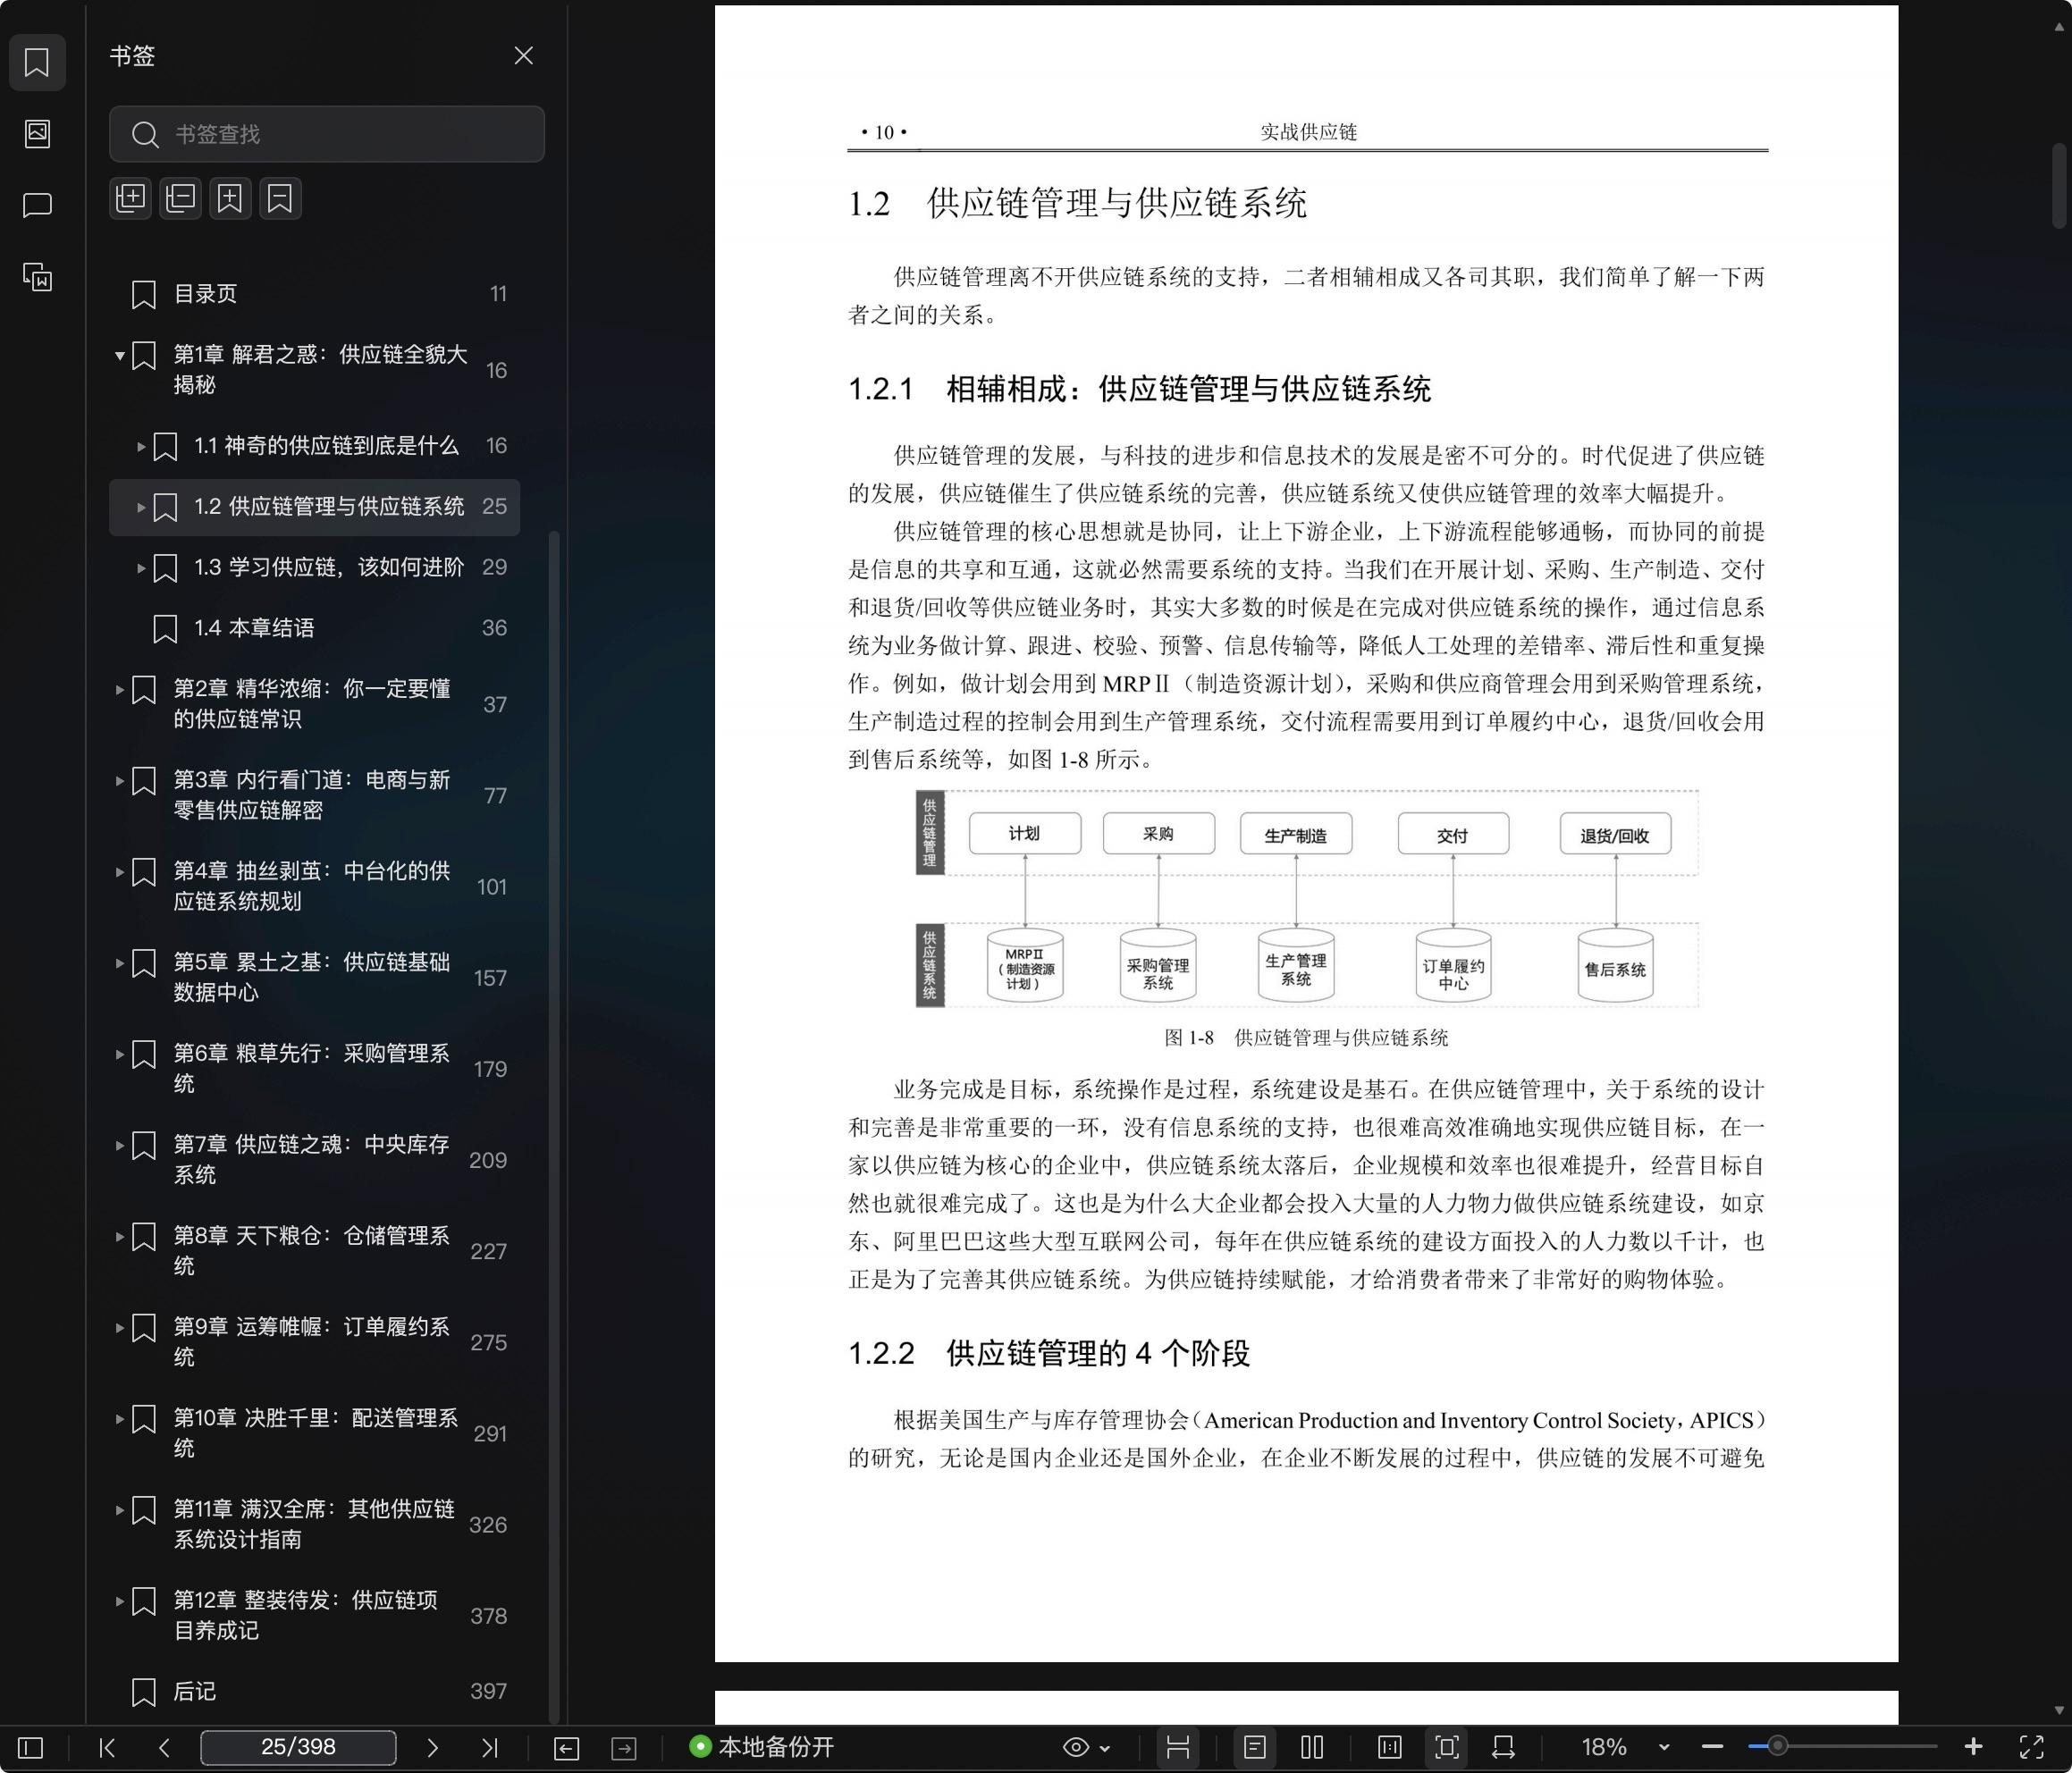Expand 1.2 供应链管理与供应链系统 bookmark
This screenshot has height=1773, width=2072.
[141, 507]
